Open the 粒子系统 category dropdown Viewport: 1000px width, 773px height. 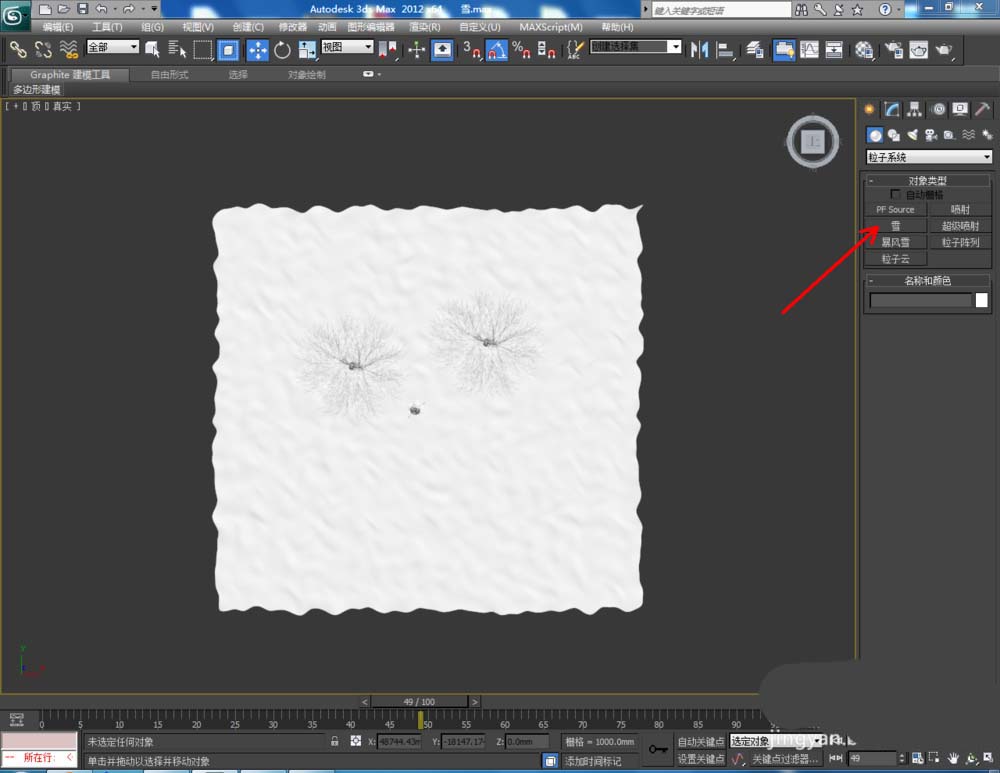[929, 157]
